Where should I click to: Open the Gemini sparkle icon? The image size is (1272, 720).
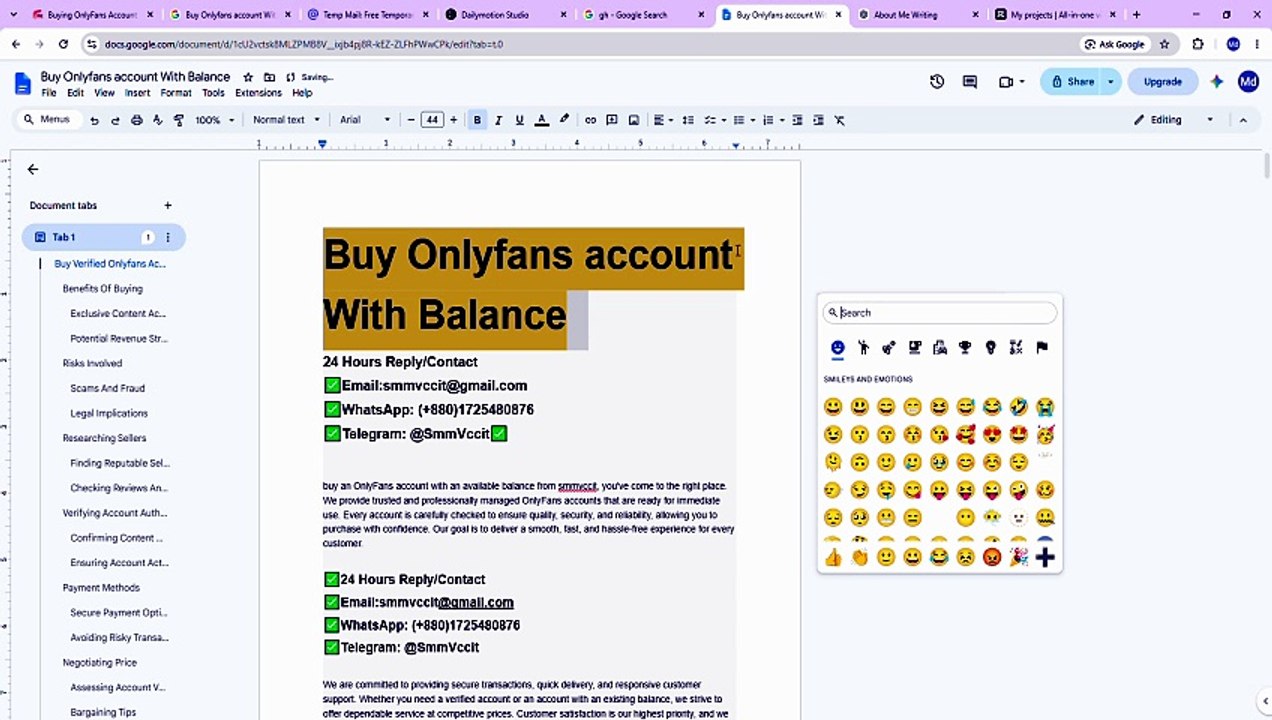click(x=1216, y=82)
